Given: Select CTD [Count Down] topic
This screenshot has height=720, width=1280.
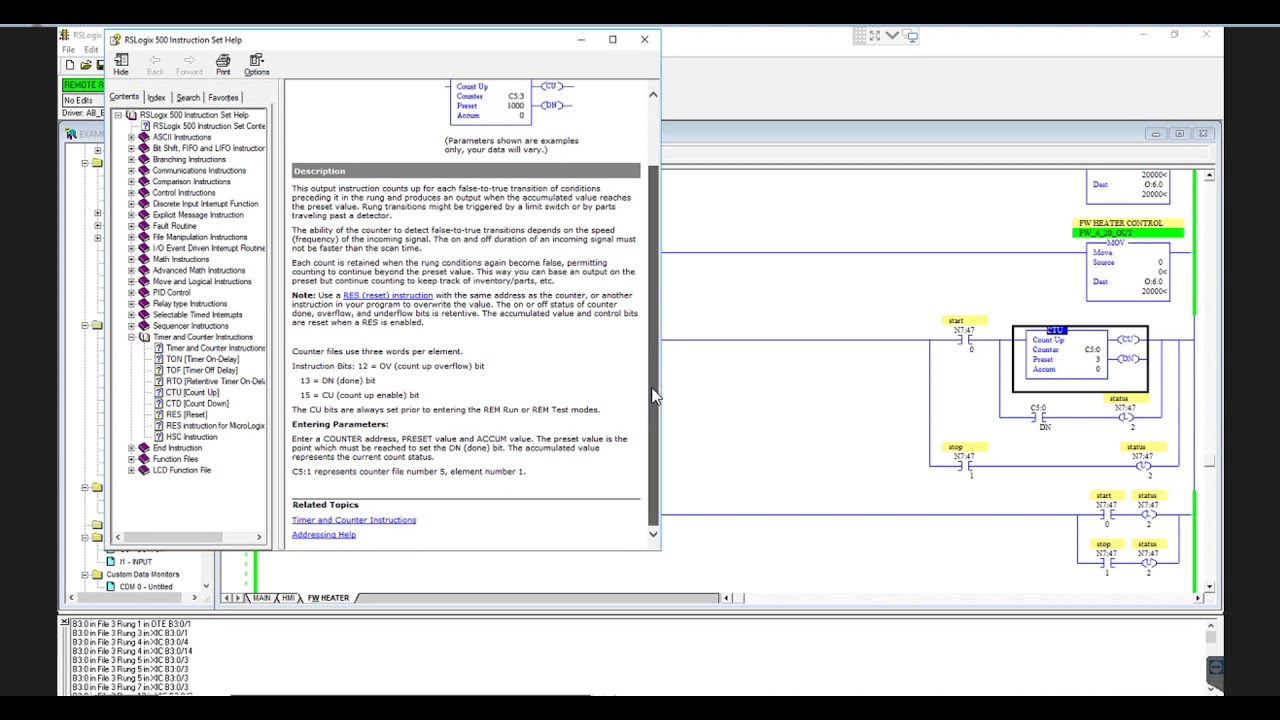Looking at the screenshot, I should click(x=197, y=404).
